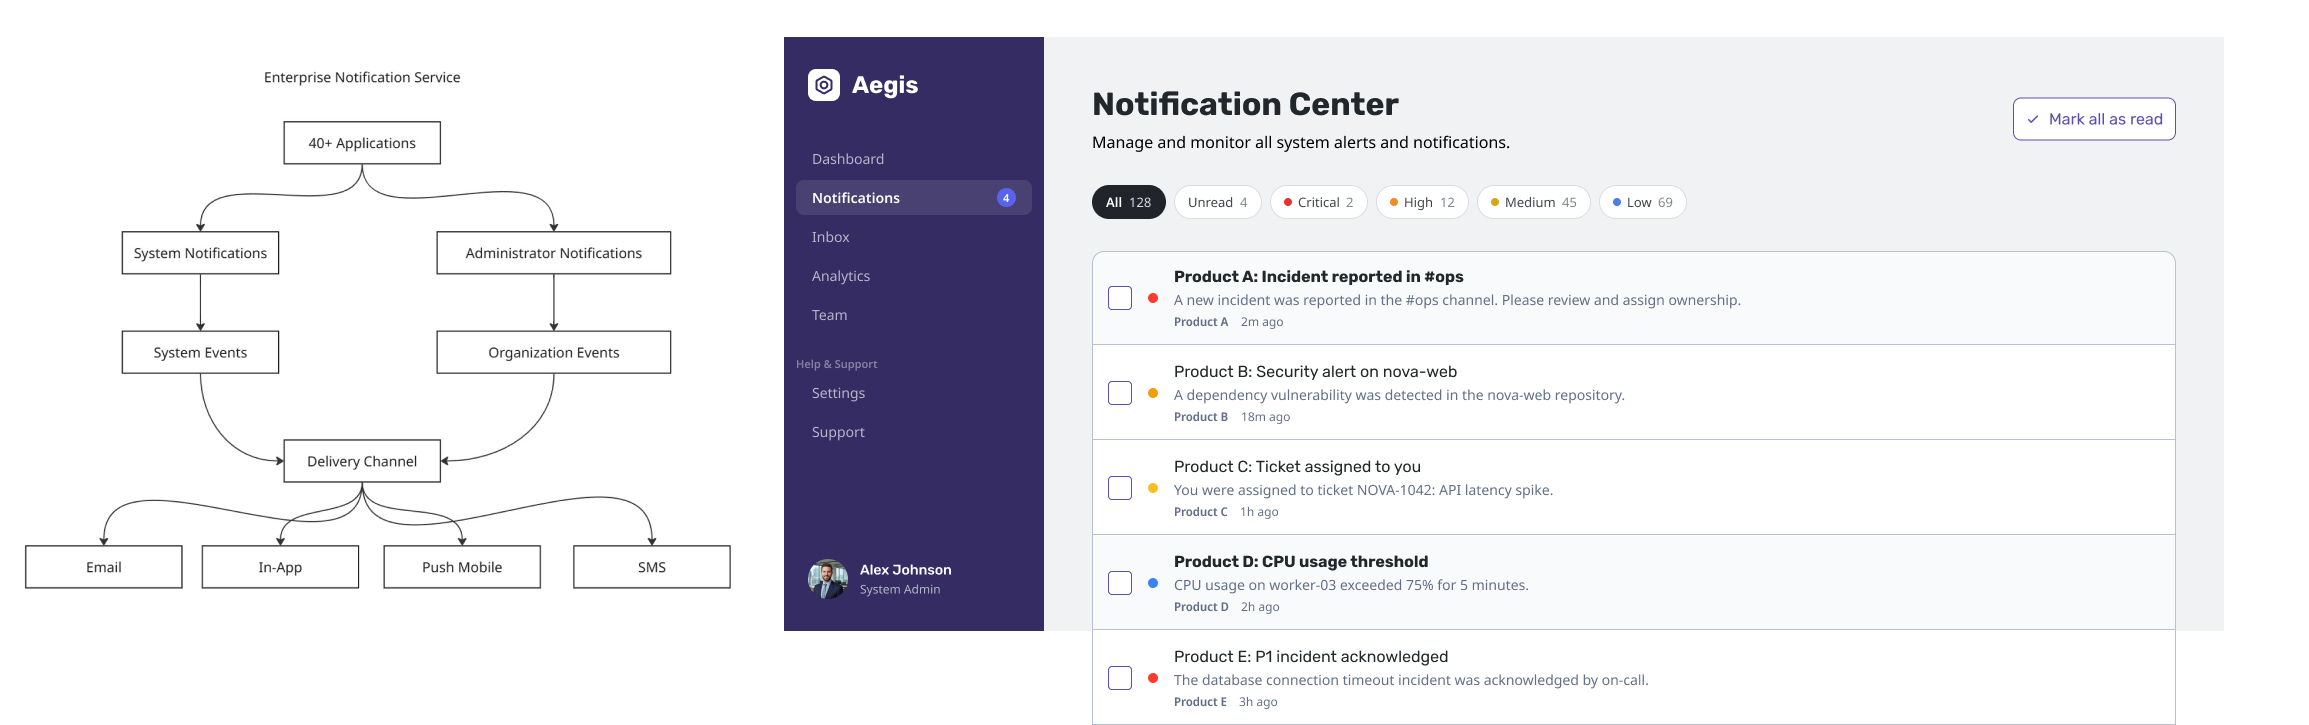Filter by Unread 4
Viewport: 2309px width, 725px height.
pyautogui.click(x=1217, y=202)
